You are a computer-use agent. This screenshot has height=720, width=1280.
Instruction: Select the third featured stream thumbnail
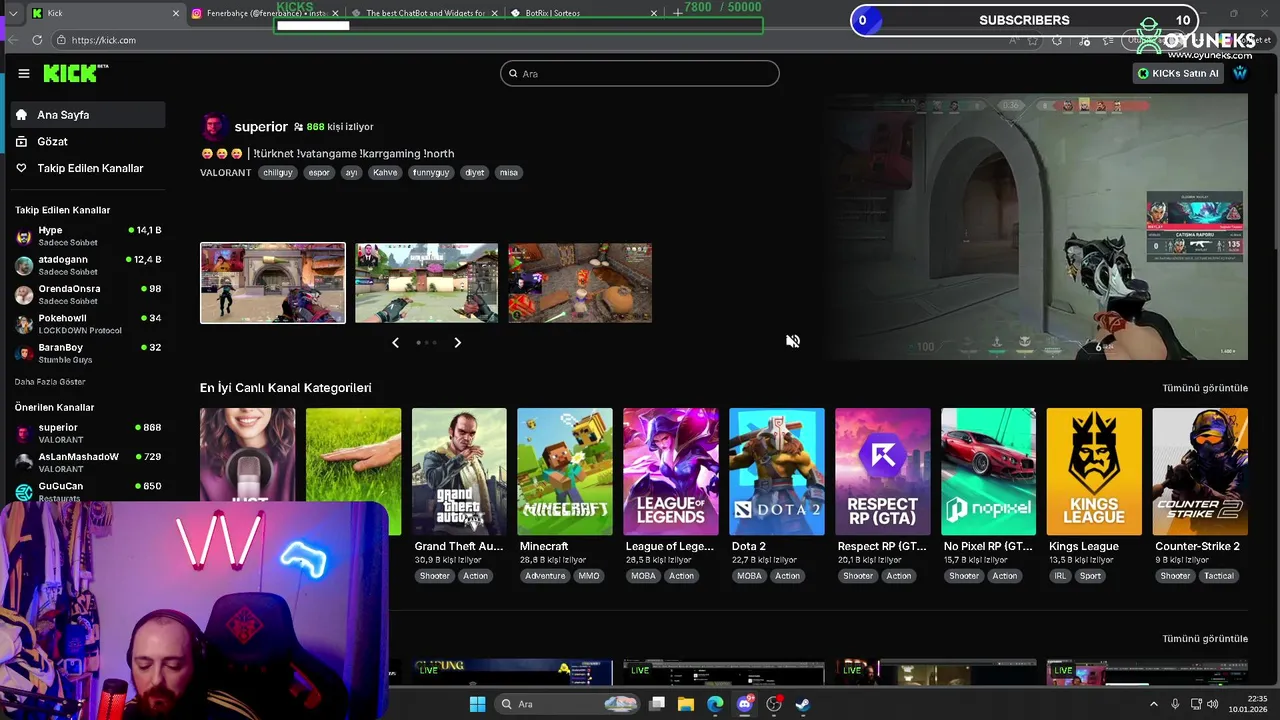(580, 283)
